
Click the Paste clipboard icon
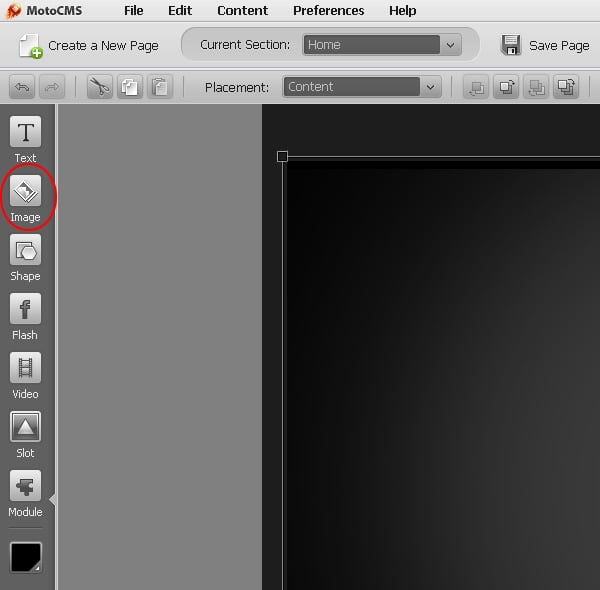[x=160, y=87]
